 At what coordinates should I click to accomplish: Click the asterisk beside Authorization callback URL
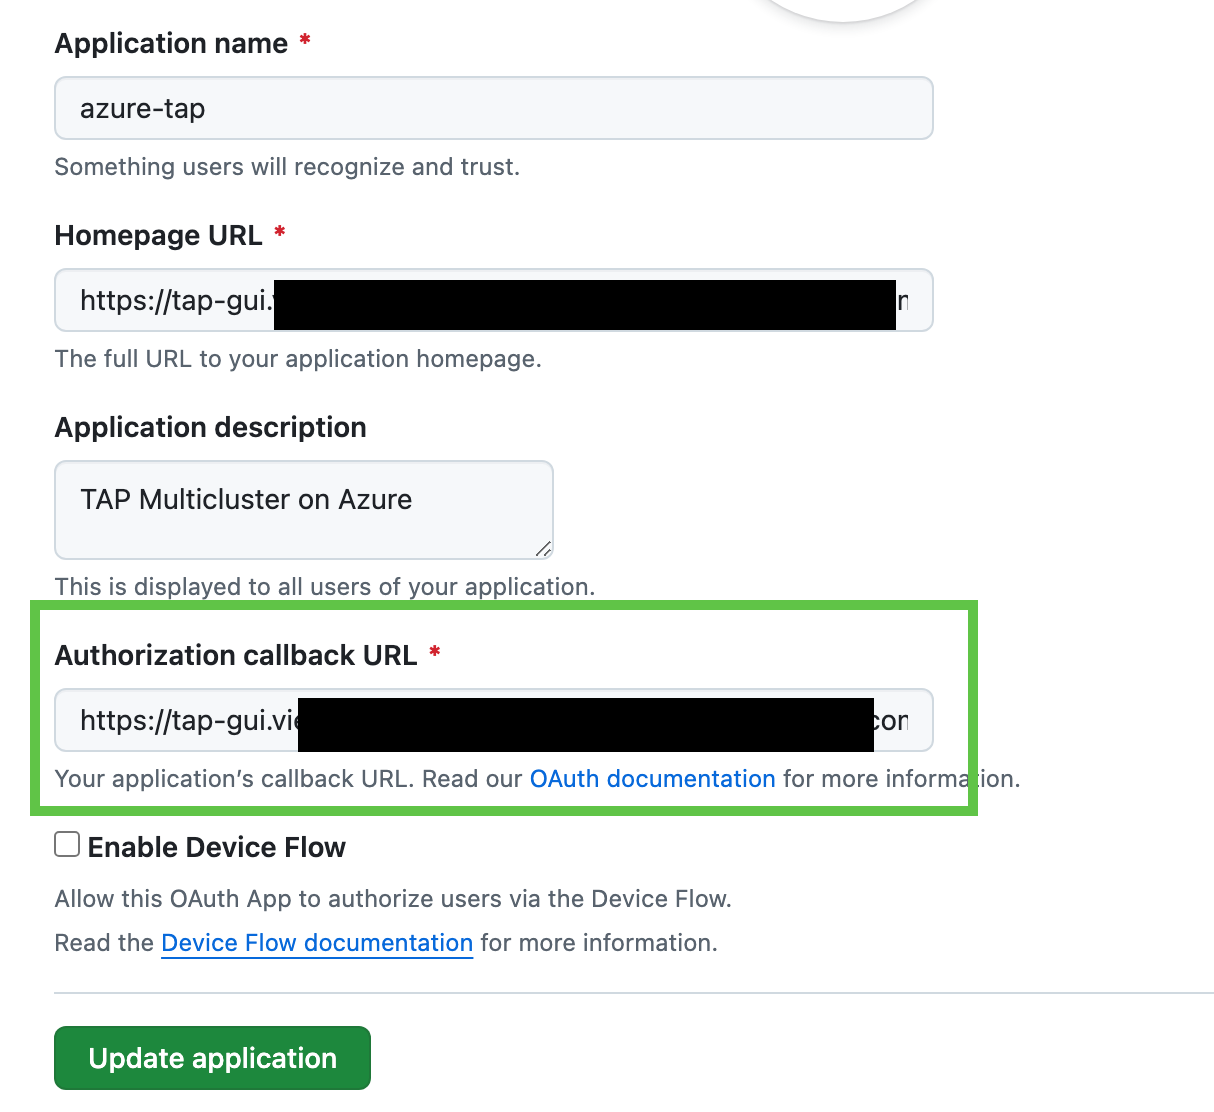click(435, 653)
